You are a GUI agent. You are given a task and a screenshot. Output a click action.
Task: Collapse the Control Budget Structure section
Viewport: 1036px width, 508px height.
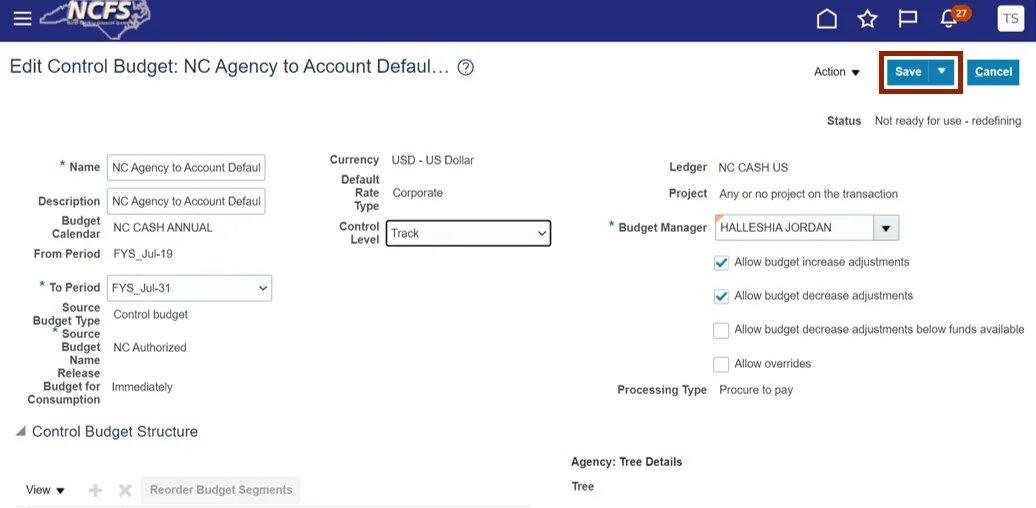[x=21, y=432]
